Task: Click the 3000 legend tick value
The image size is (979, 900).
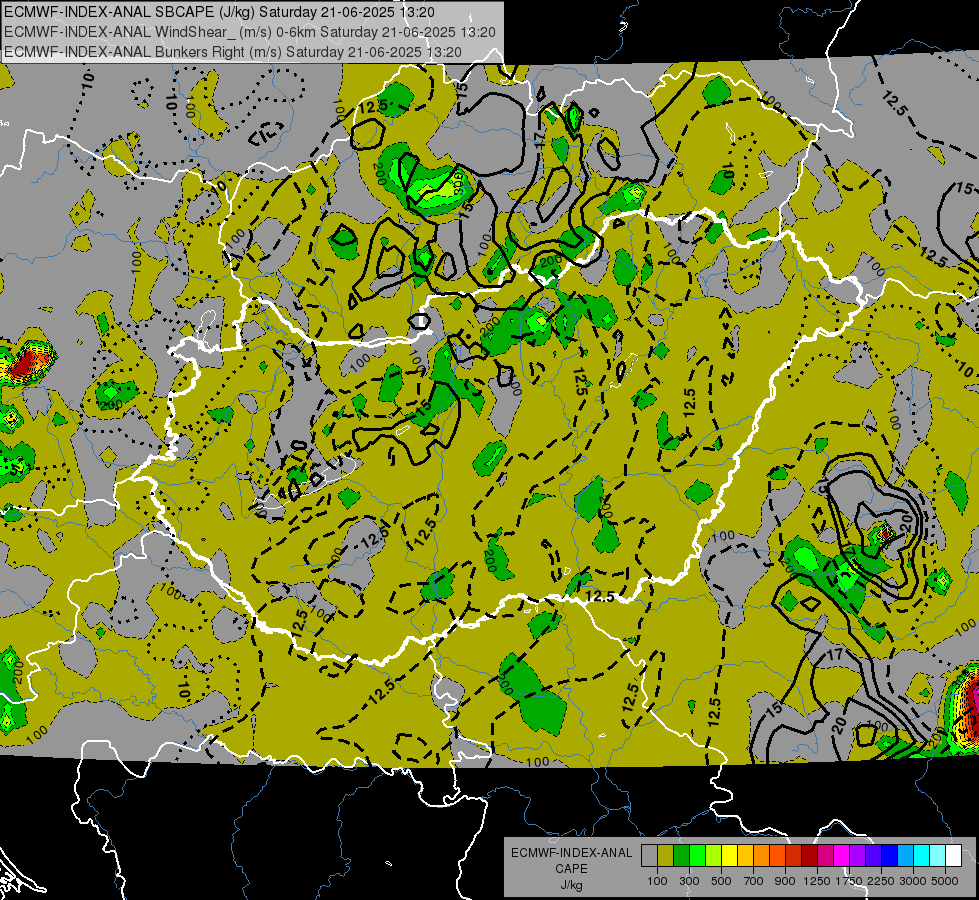Action: tap(913, 881)
